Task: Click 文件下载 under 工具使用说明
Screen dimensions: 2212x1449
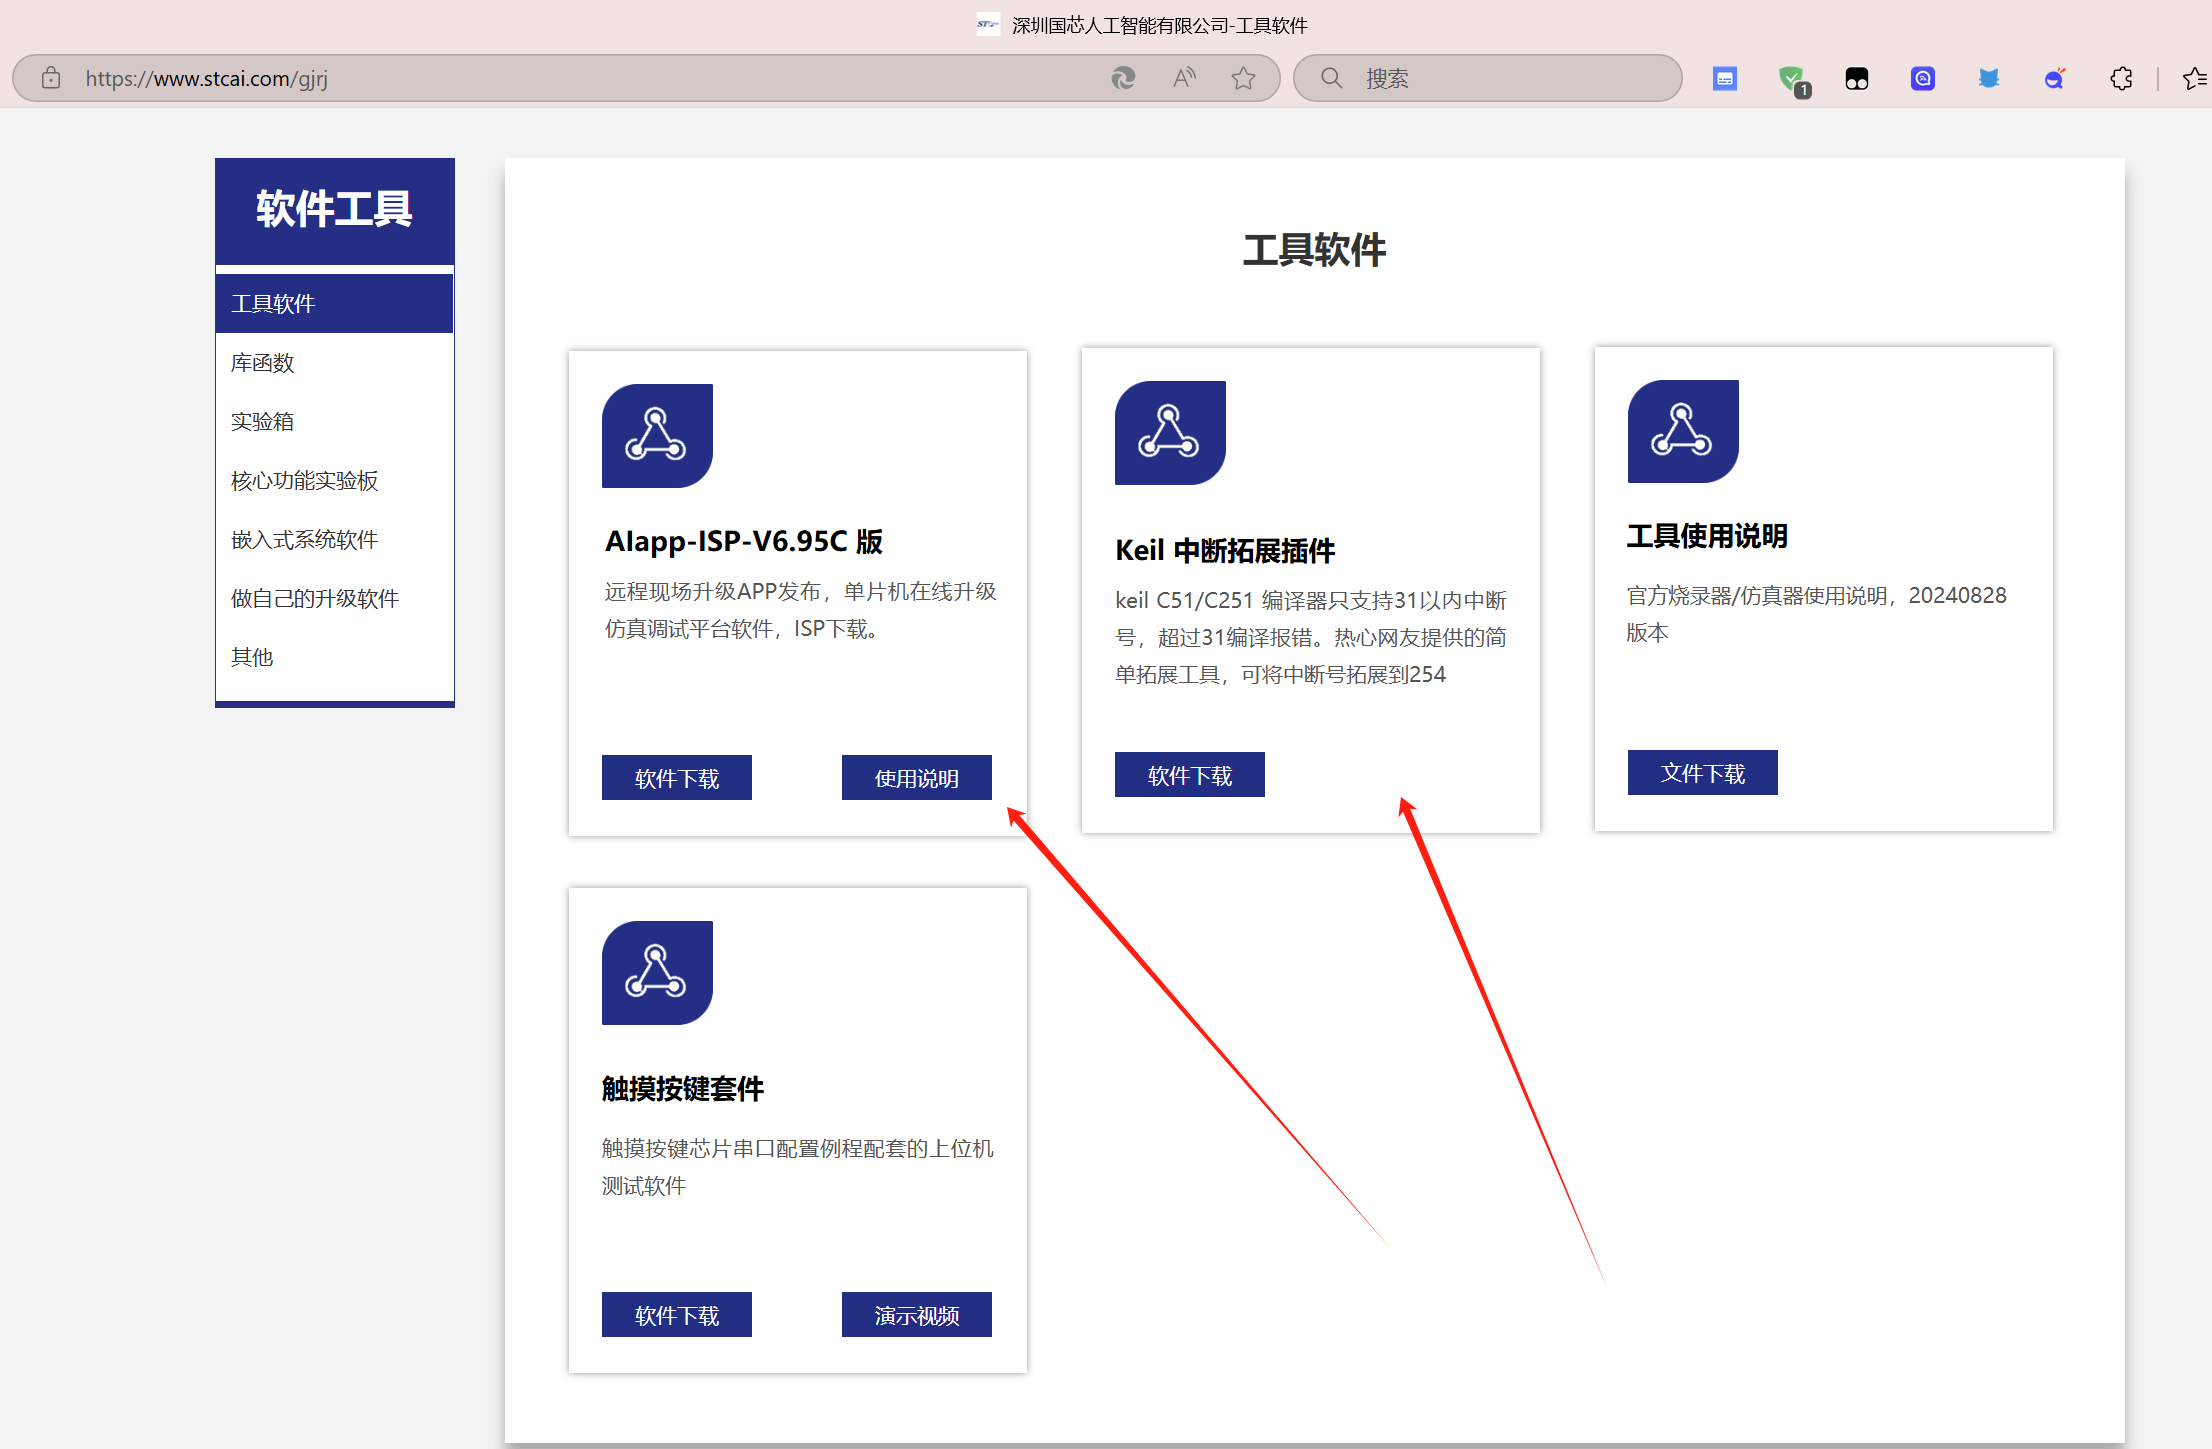Action: pos(1703,773)
